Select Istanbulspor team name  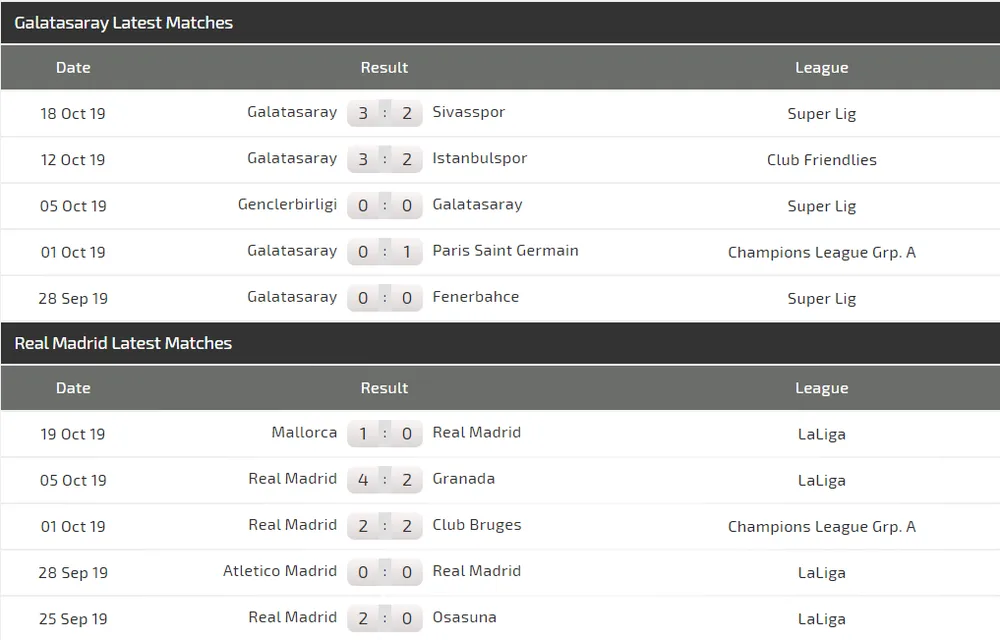pos(480,159)
